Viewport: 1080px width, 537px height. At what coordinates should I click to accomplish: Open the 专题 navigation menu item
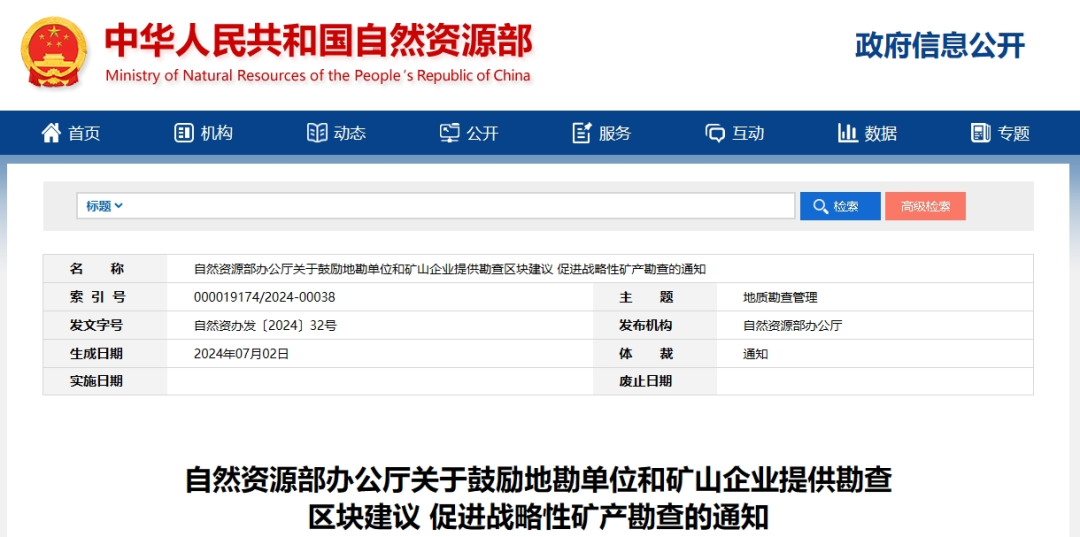(x=1013, y=133)
